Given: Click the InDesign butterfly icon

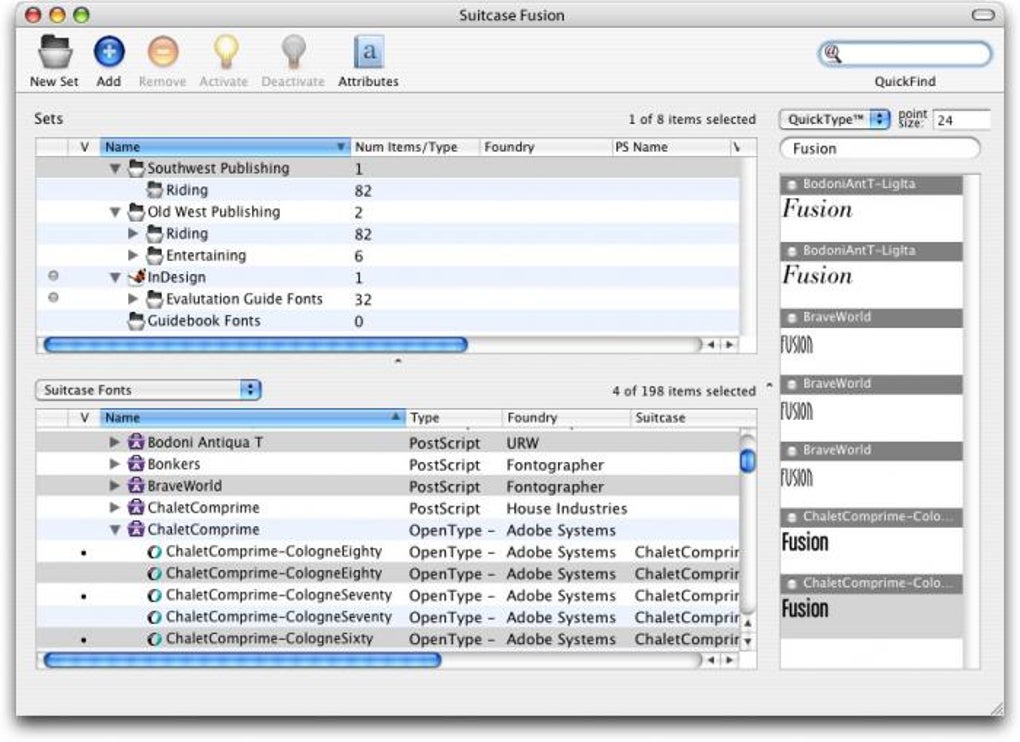Looking at the screenshot, I should [136, 277].
